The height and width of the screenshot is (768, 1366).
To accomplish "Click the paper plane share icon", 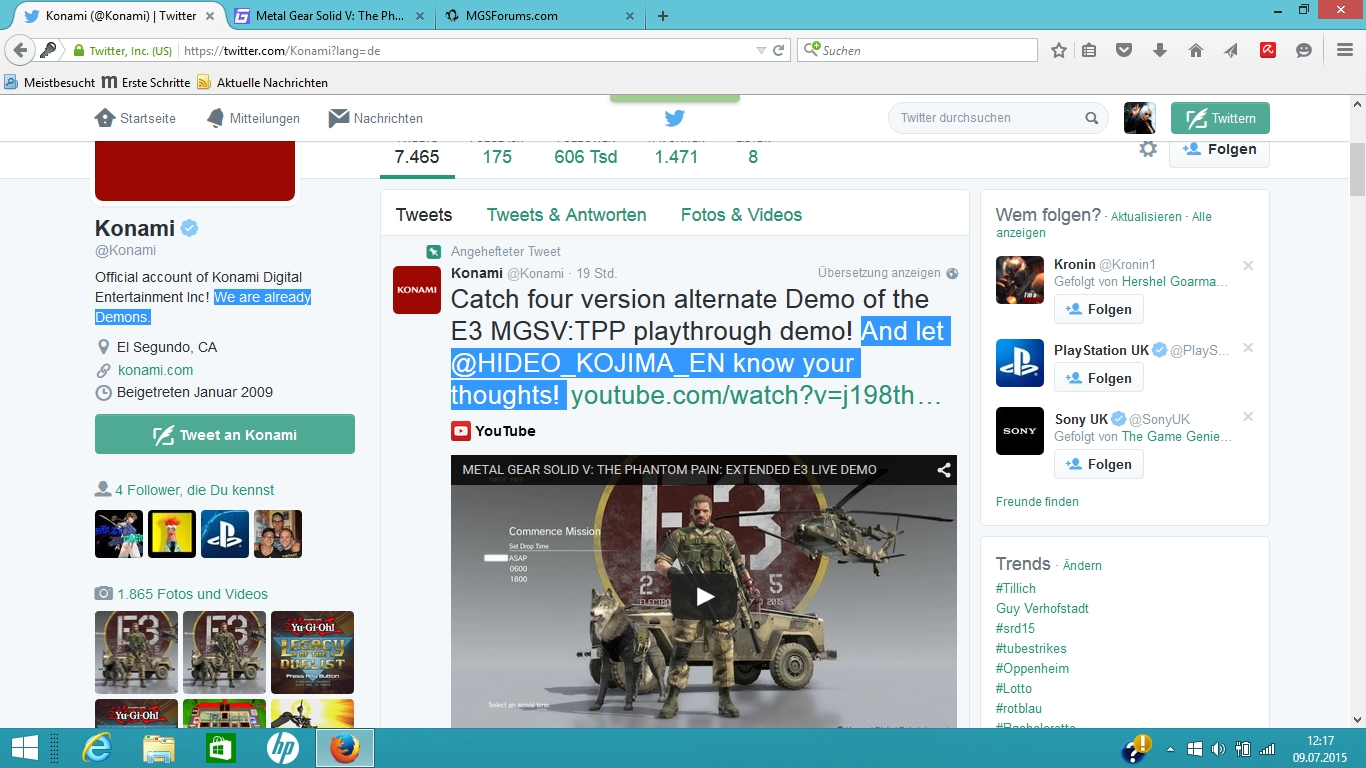I will pyautogui.click(x=1231, y=50).
